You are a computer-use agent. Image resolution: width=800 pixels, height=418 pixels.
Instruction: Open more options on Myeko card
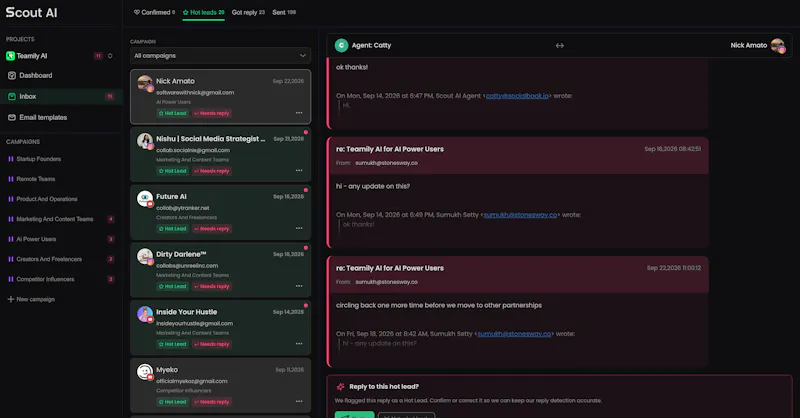299,401
